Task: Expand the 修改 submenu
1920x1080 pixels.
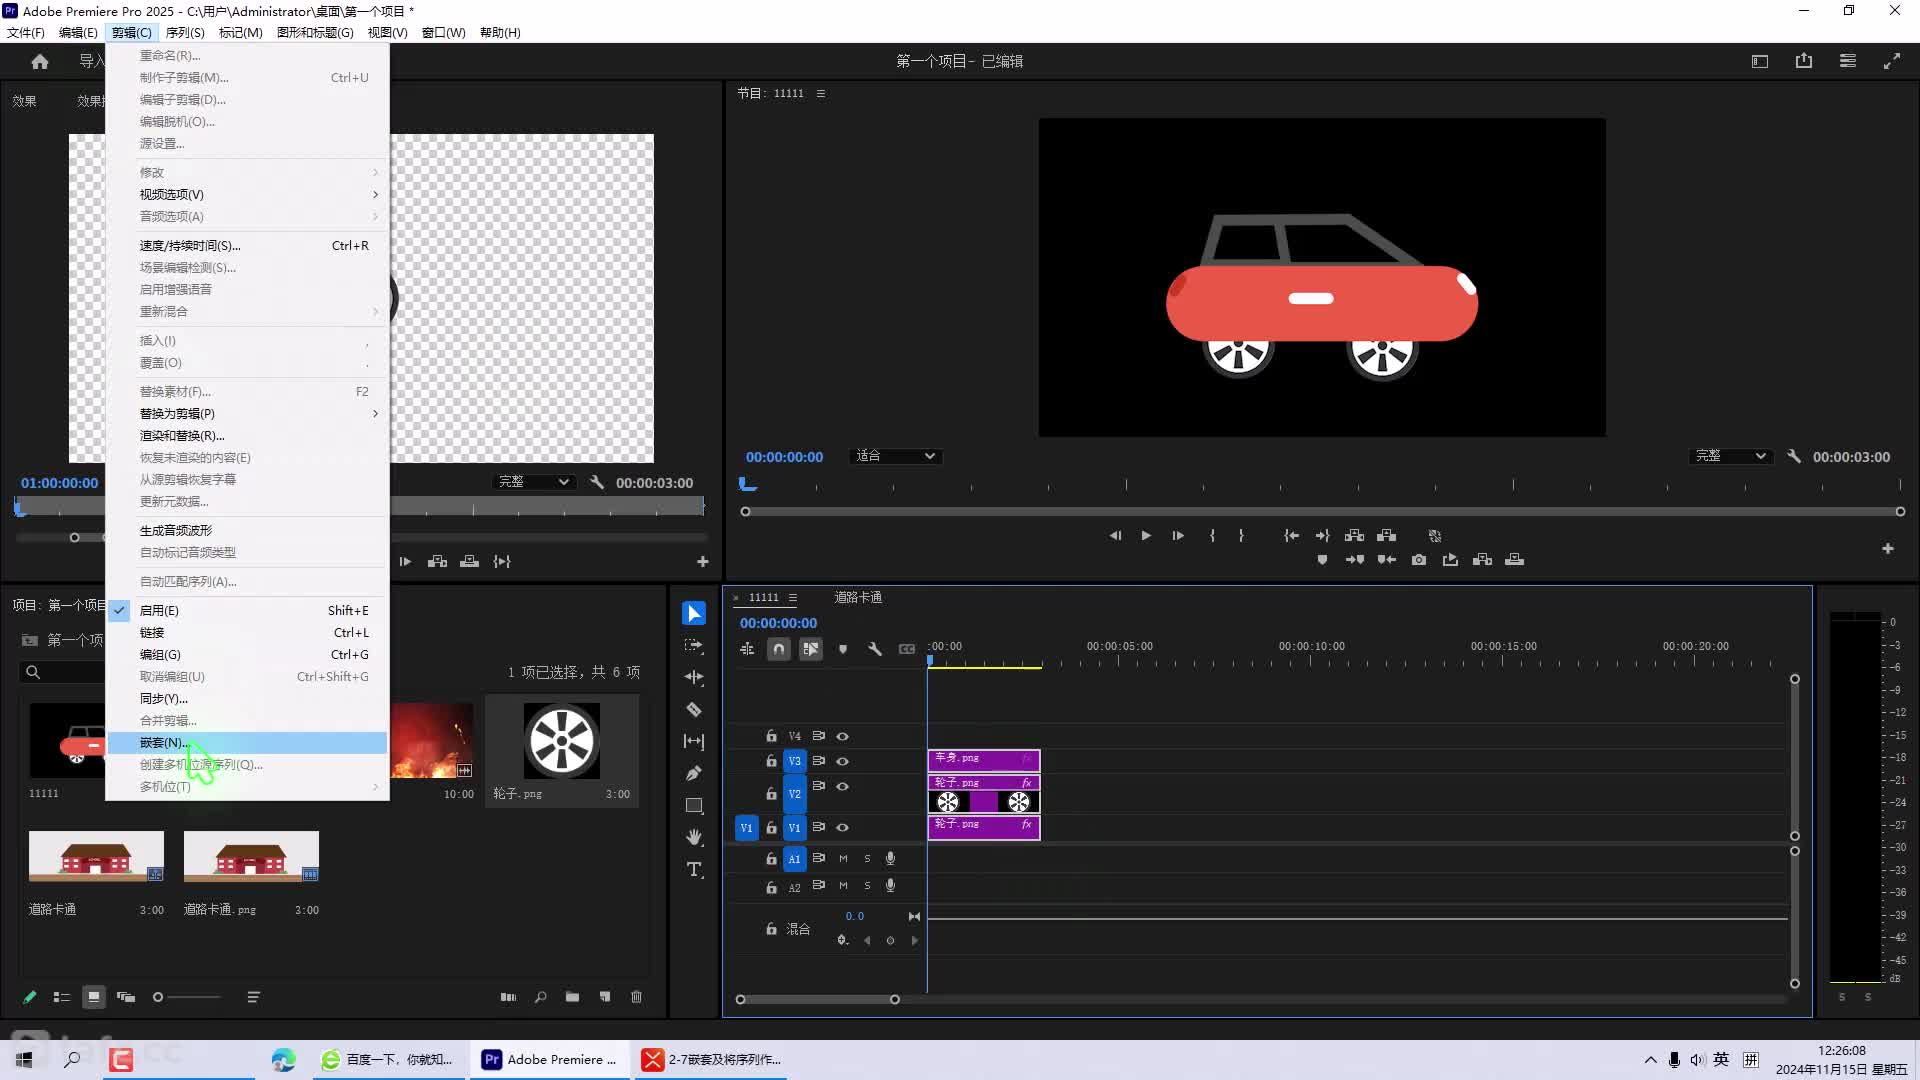Action: [x=247, y=172]
